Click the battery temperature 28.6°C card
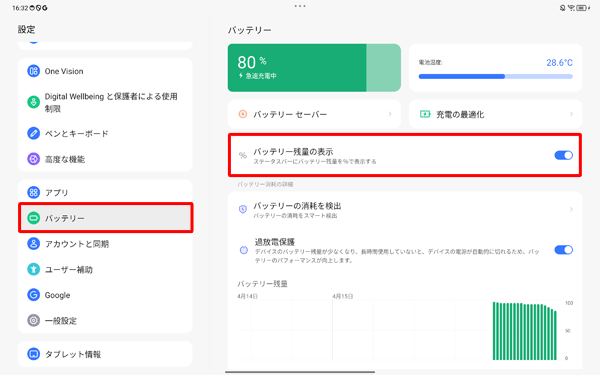 click(x=496, y=68)
